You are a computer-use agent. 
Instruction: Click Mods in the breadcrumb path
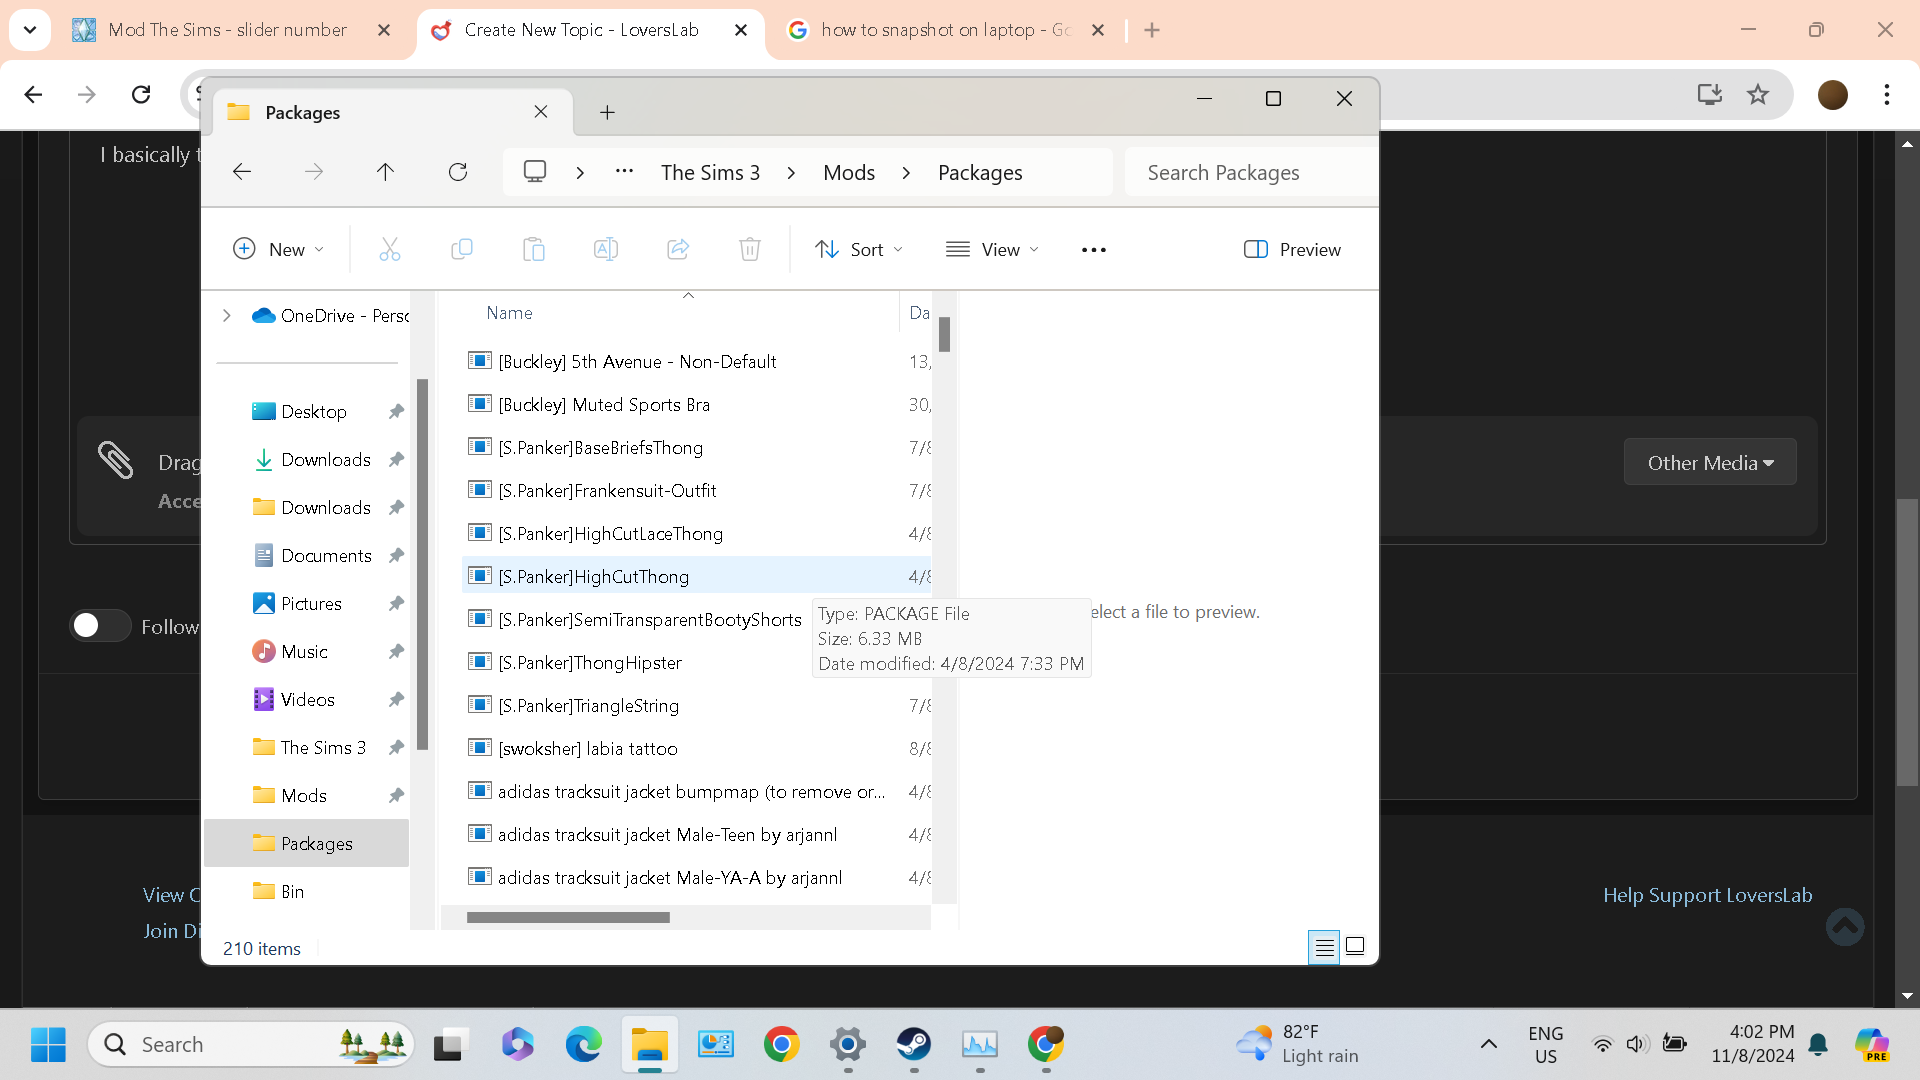[849, 173]
